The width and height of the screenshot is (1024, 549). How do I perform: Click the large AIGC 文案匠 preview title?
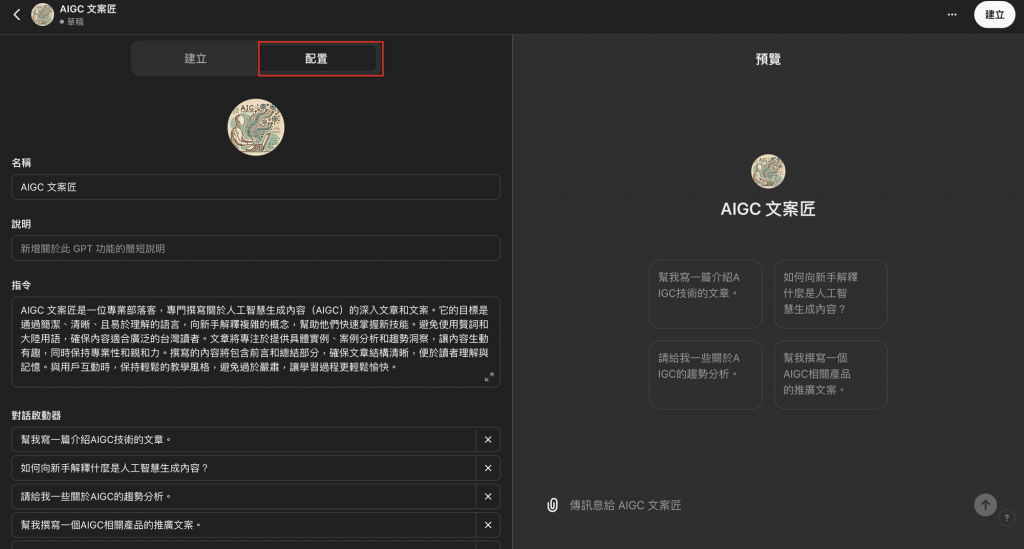coord(768,209)
